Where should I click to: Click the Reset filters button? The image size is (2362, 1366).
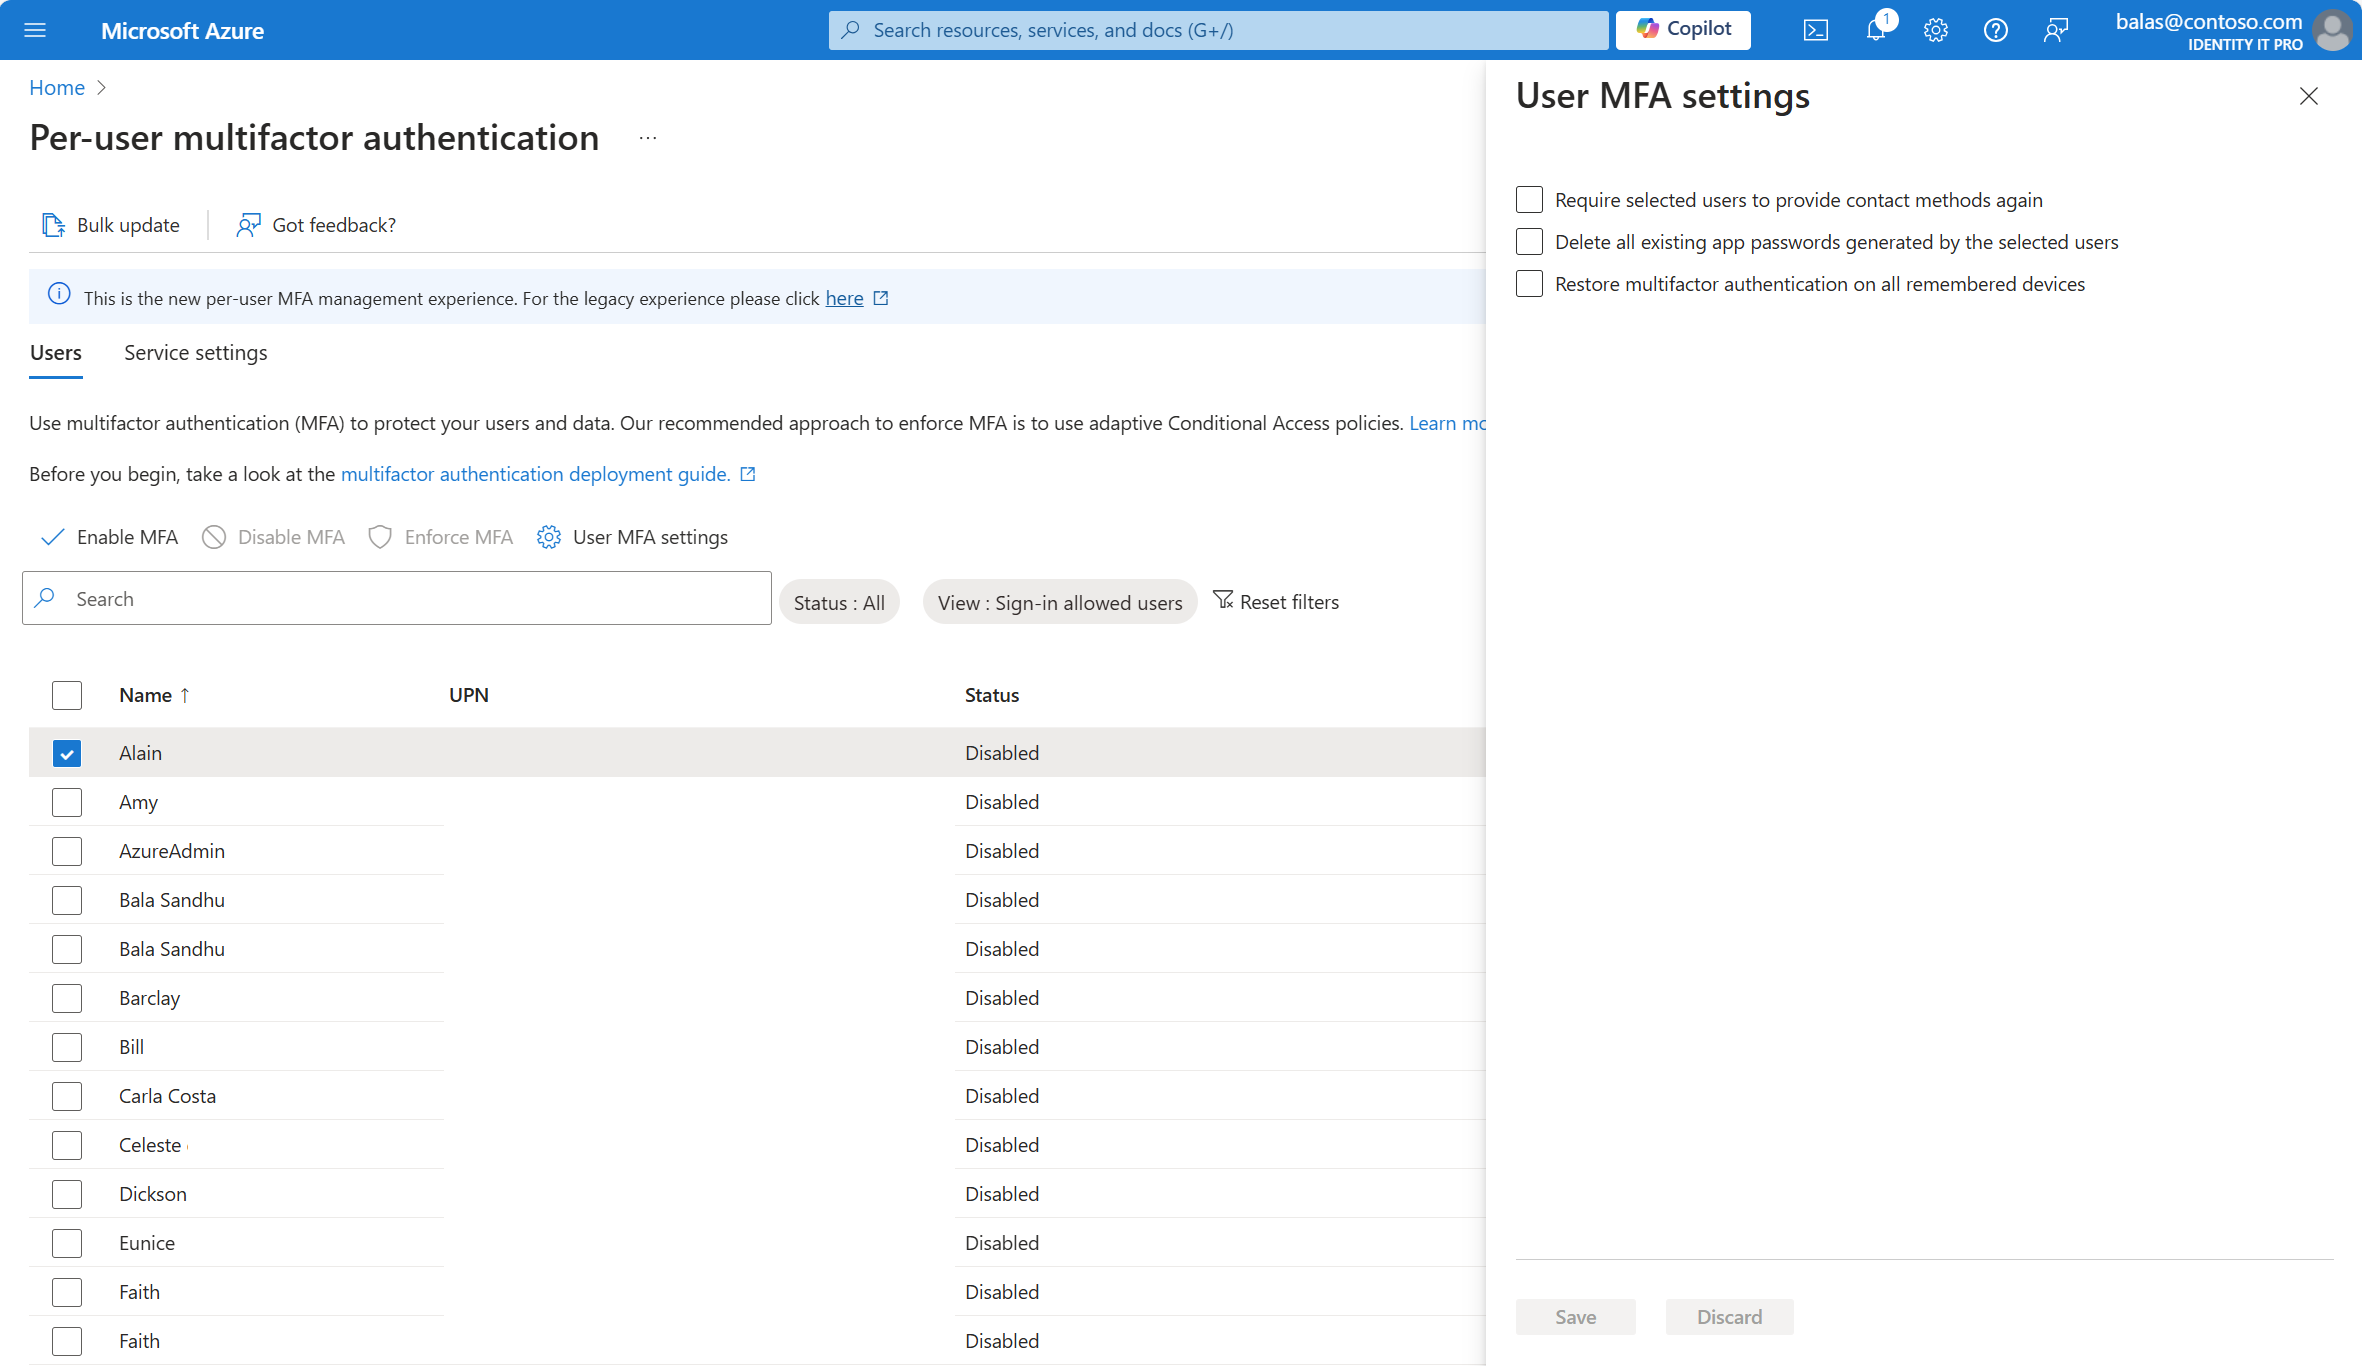(1278, 600)
